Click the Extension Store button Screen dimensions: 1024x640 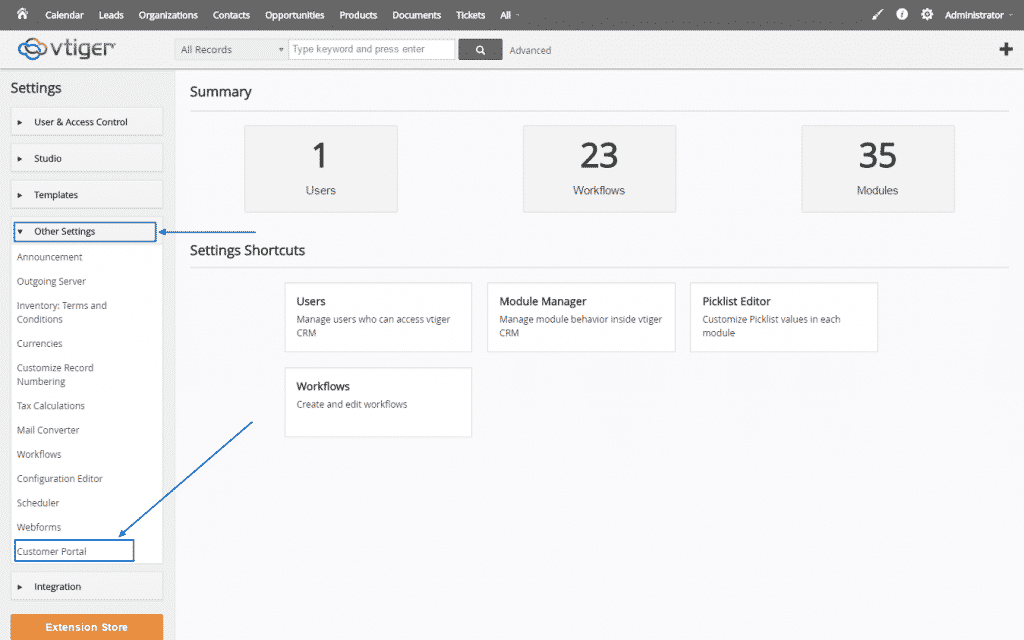point(86,626)
